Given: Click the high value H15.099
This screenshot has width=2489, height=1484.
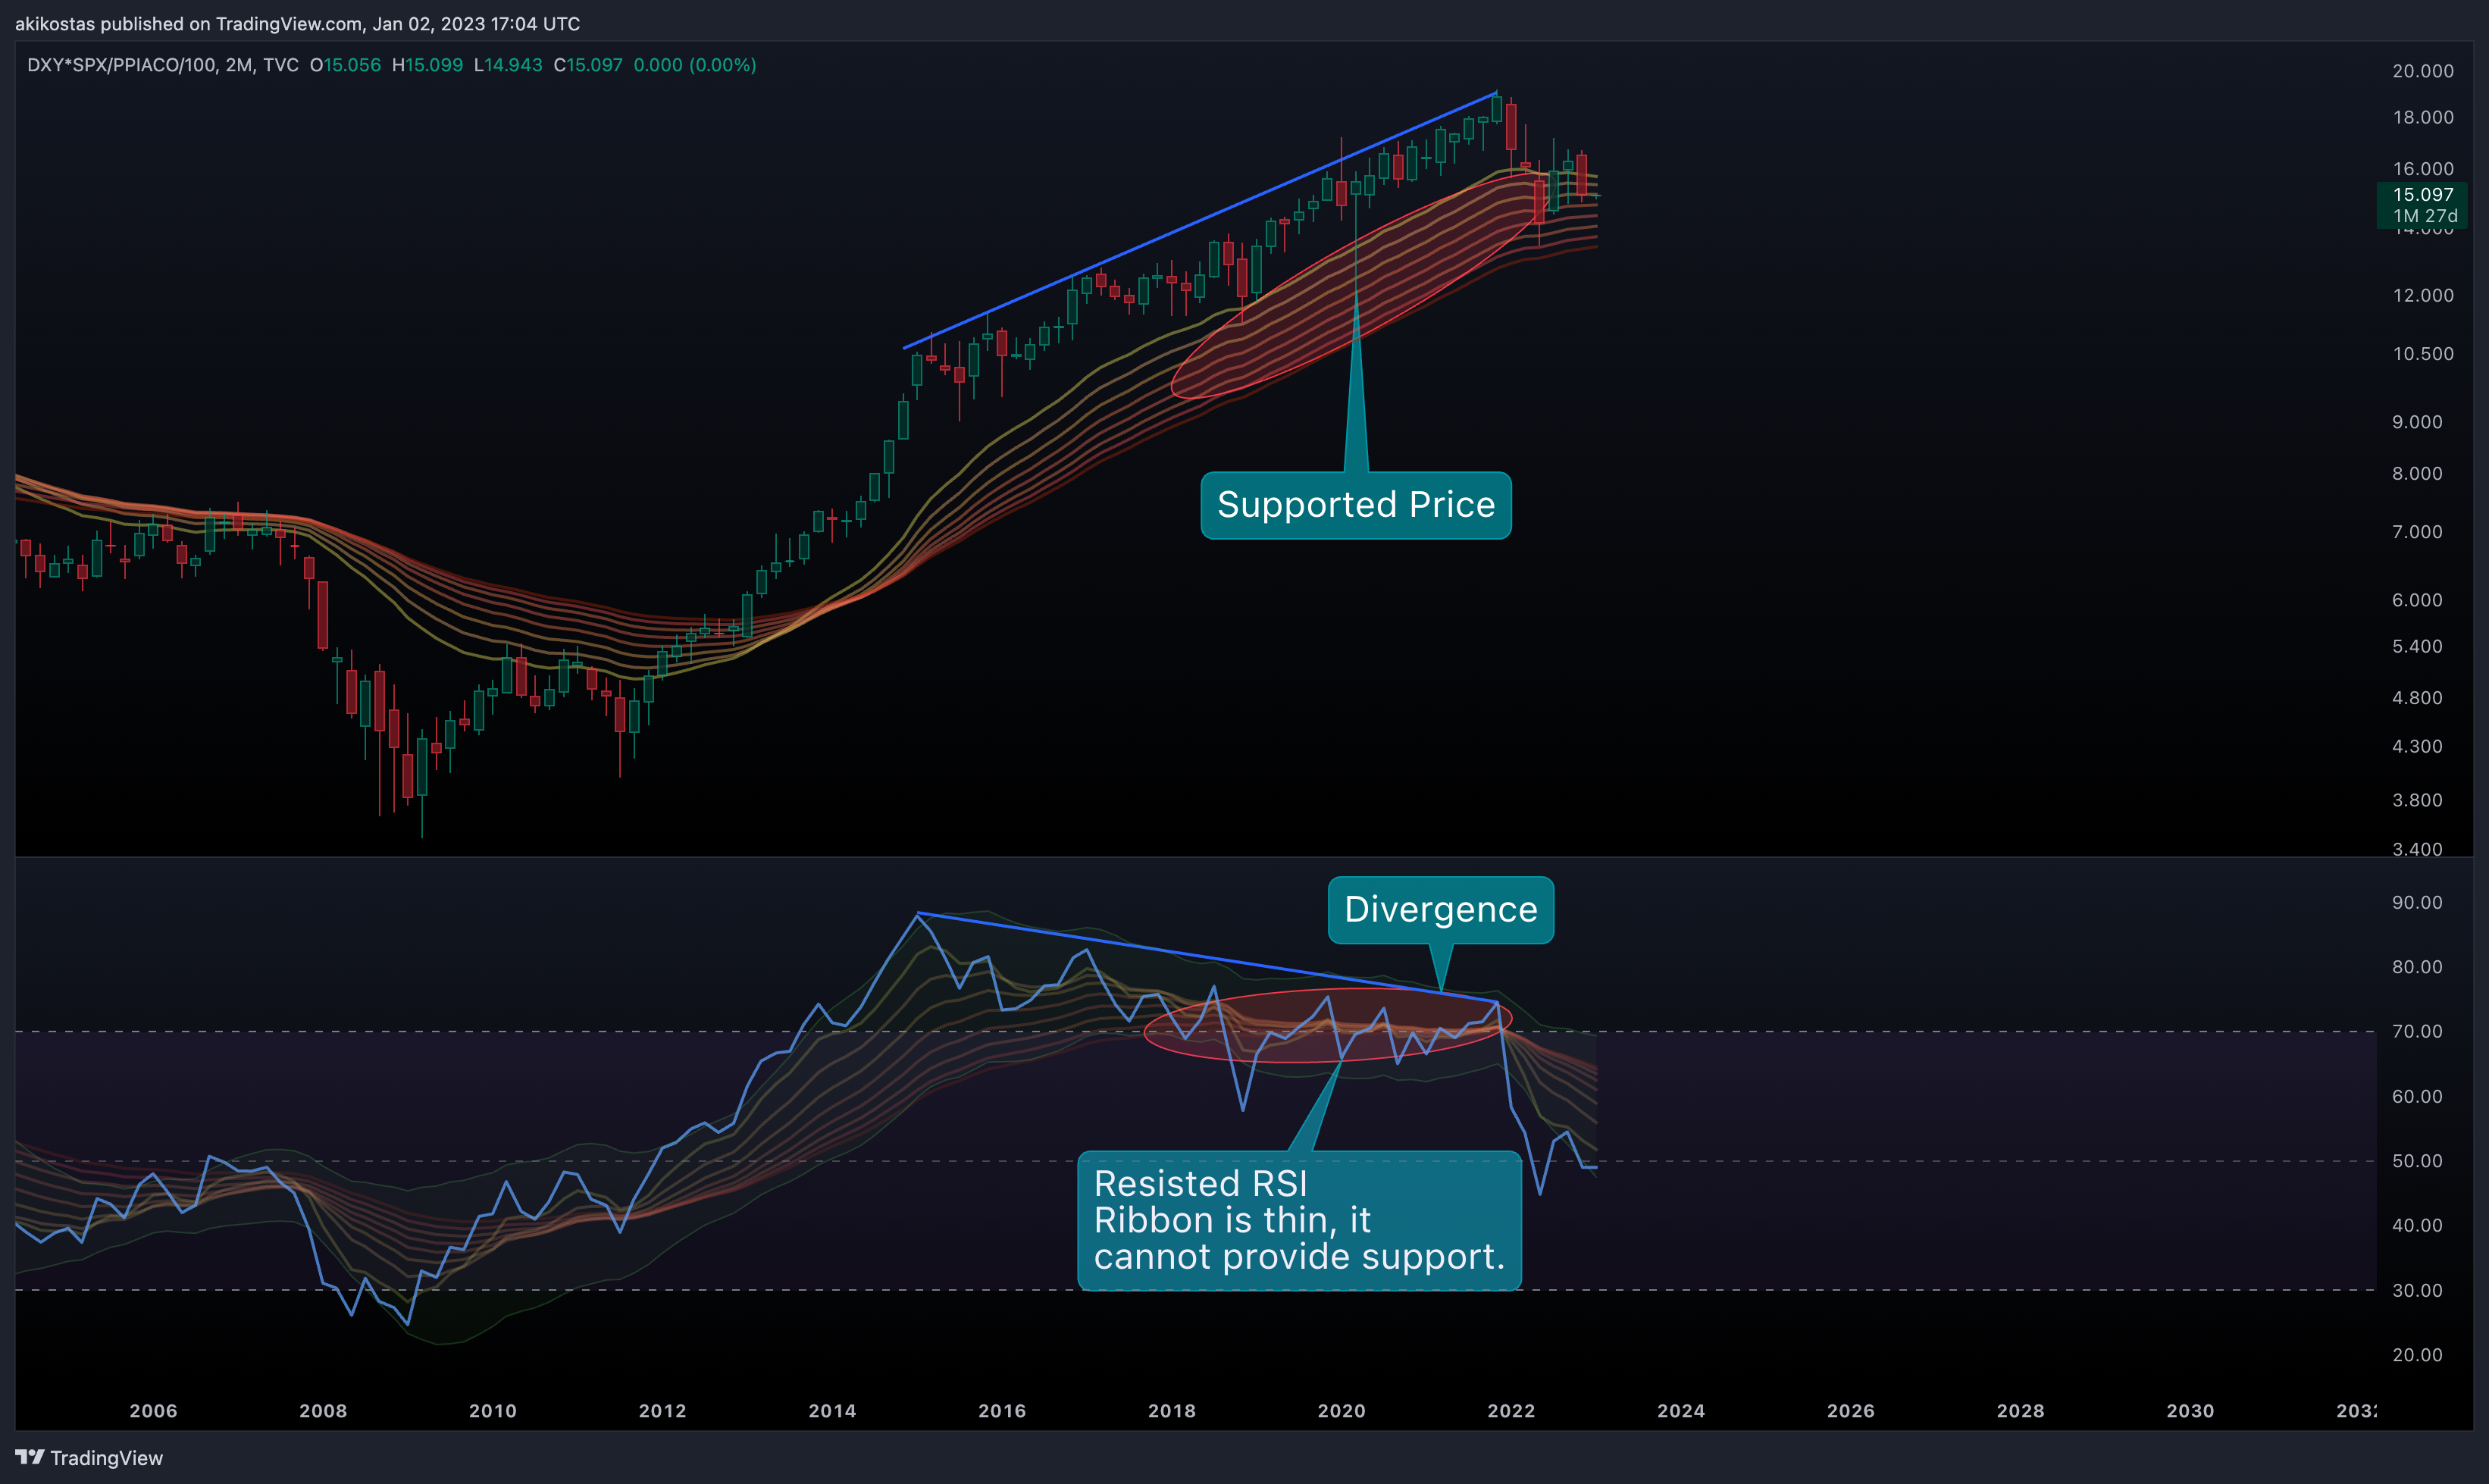Looking at the screenshot, I should click(x=427, y=65).
